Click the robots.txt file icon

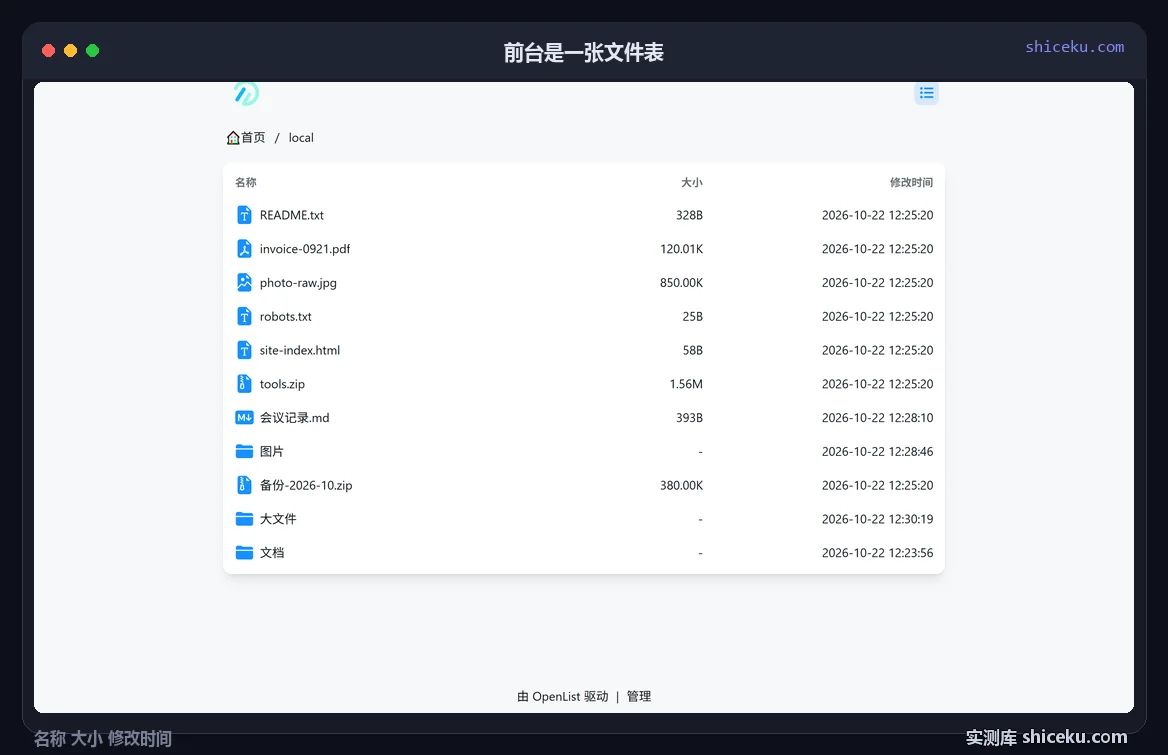(244, 316)
